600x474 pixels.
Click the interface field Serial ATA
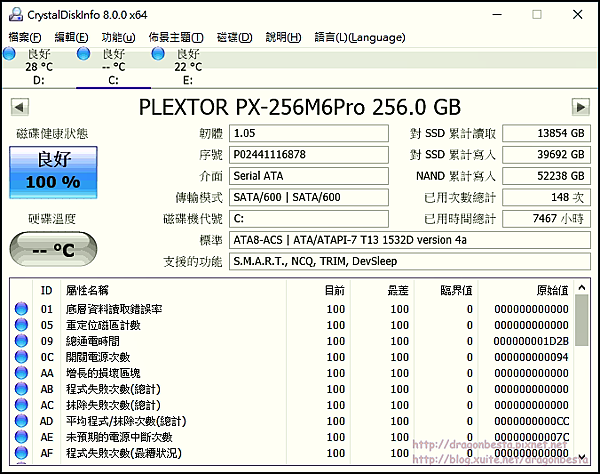[x=309, y=176]
